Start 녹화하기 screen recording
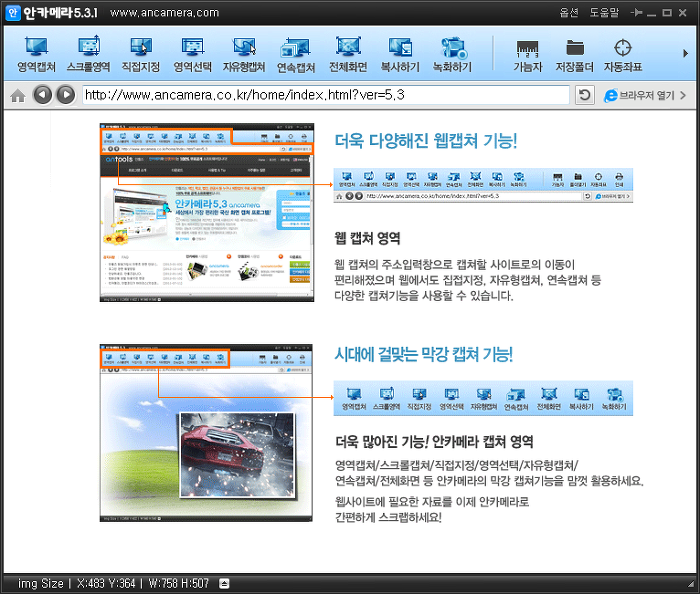Viewport: 700px width, 594px height. pos(452,54)
